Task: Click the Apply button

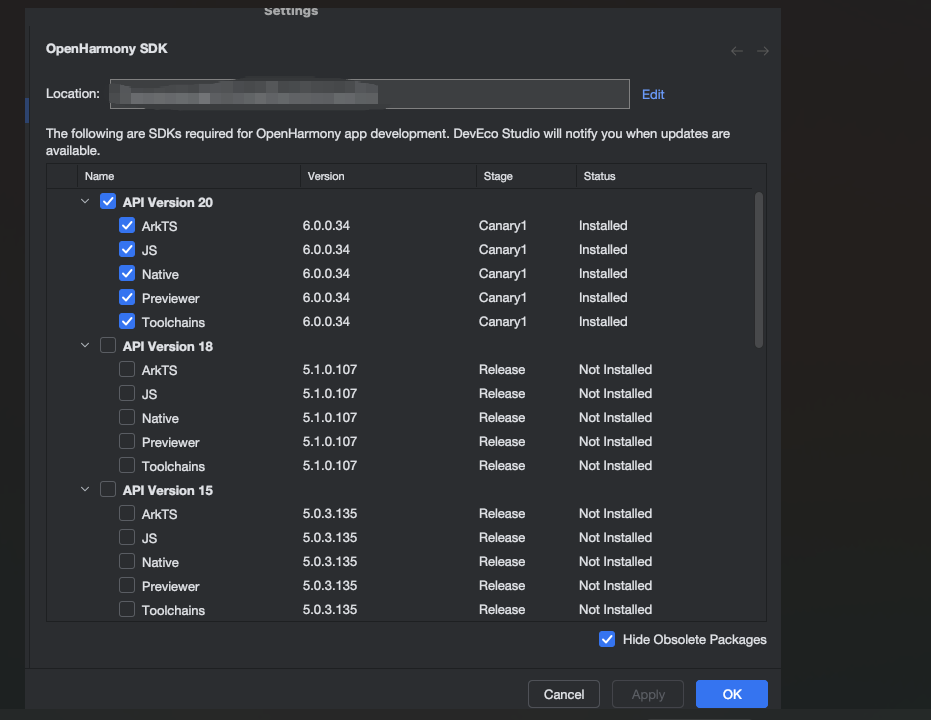Action: (x=648, y=694)
